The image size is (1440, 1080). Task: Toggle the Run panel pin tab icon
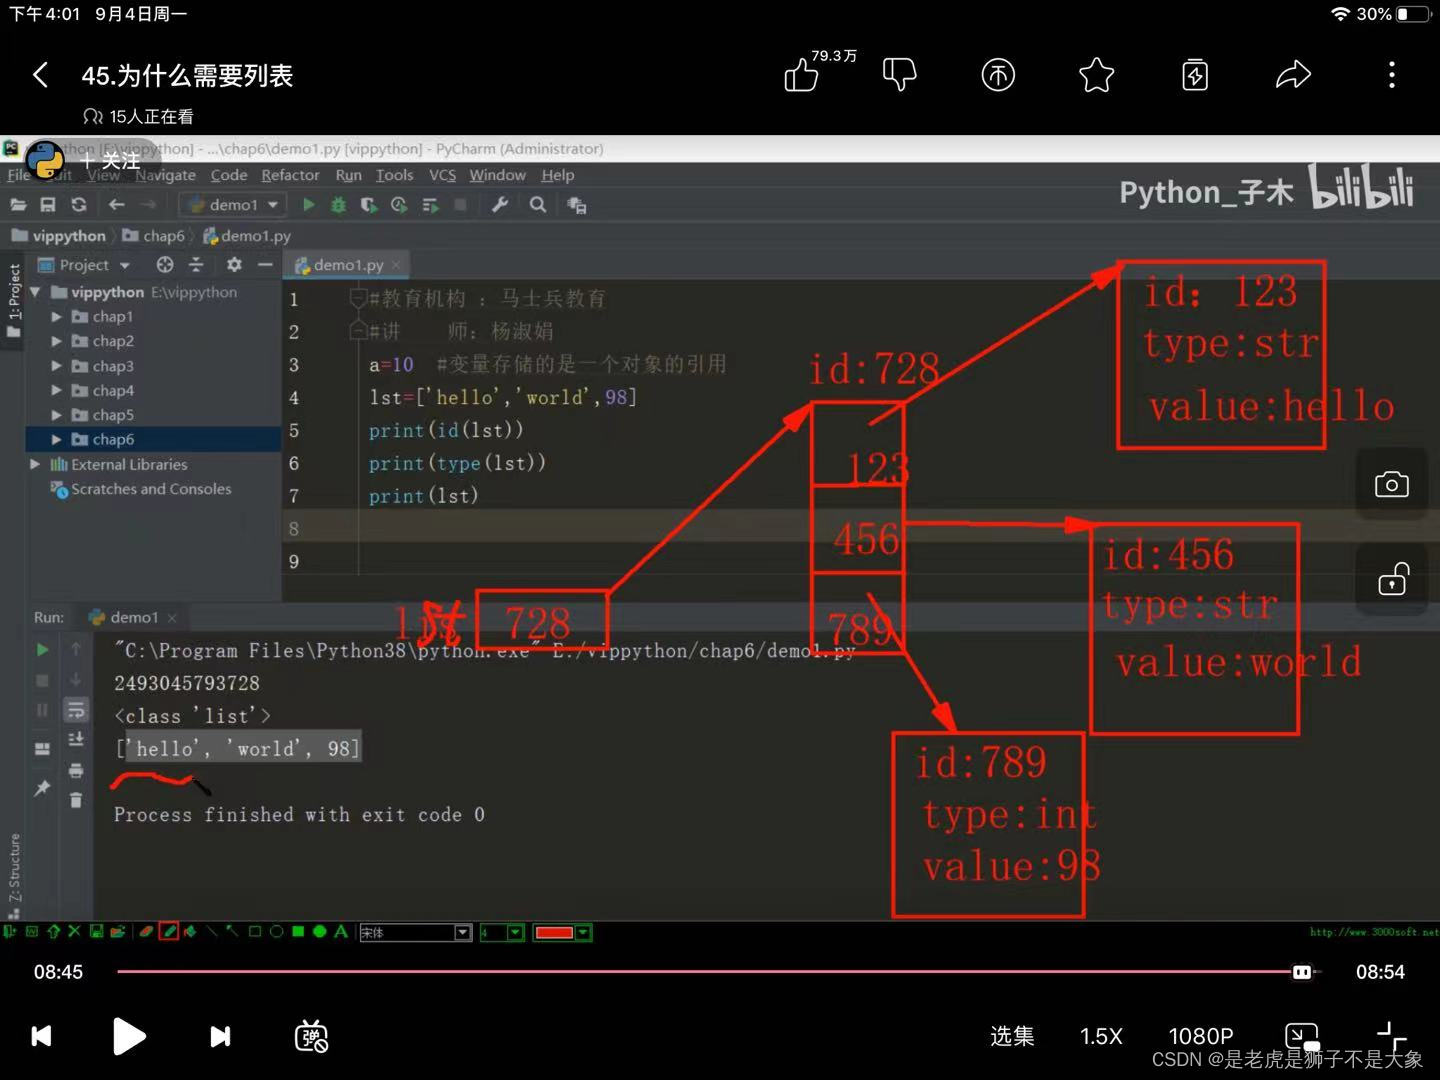point(42,788)
